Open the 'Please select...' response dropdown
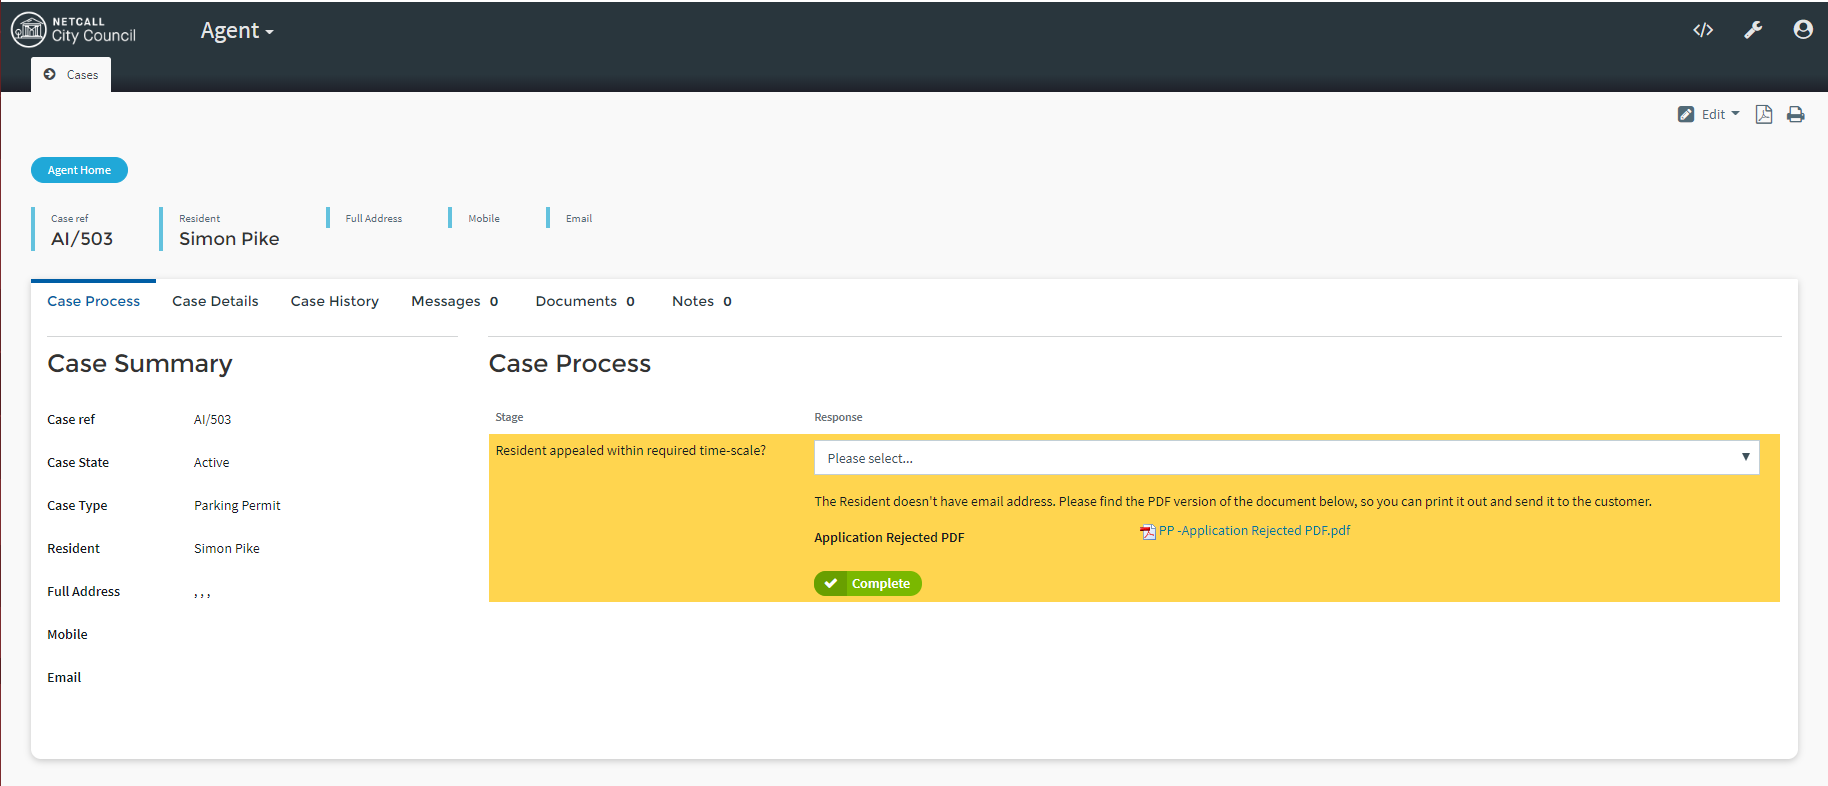 [1286, 458]
